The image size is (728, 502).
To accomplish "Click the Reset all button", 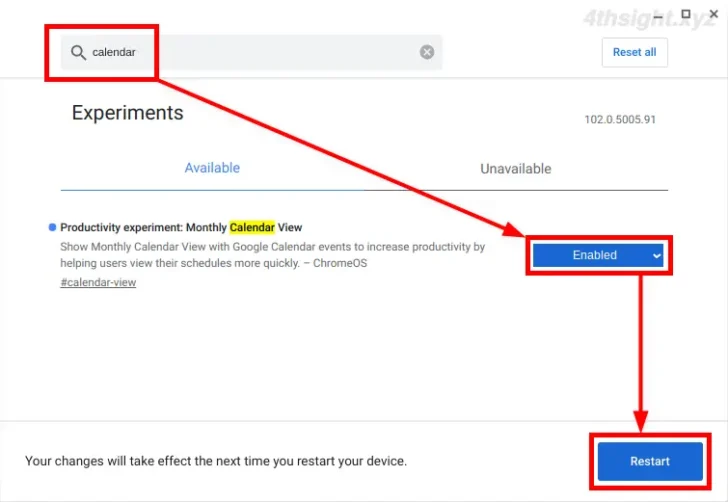I will pos(634,52).
